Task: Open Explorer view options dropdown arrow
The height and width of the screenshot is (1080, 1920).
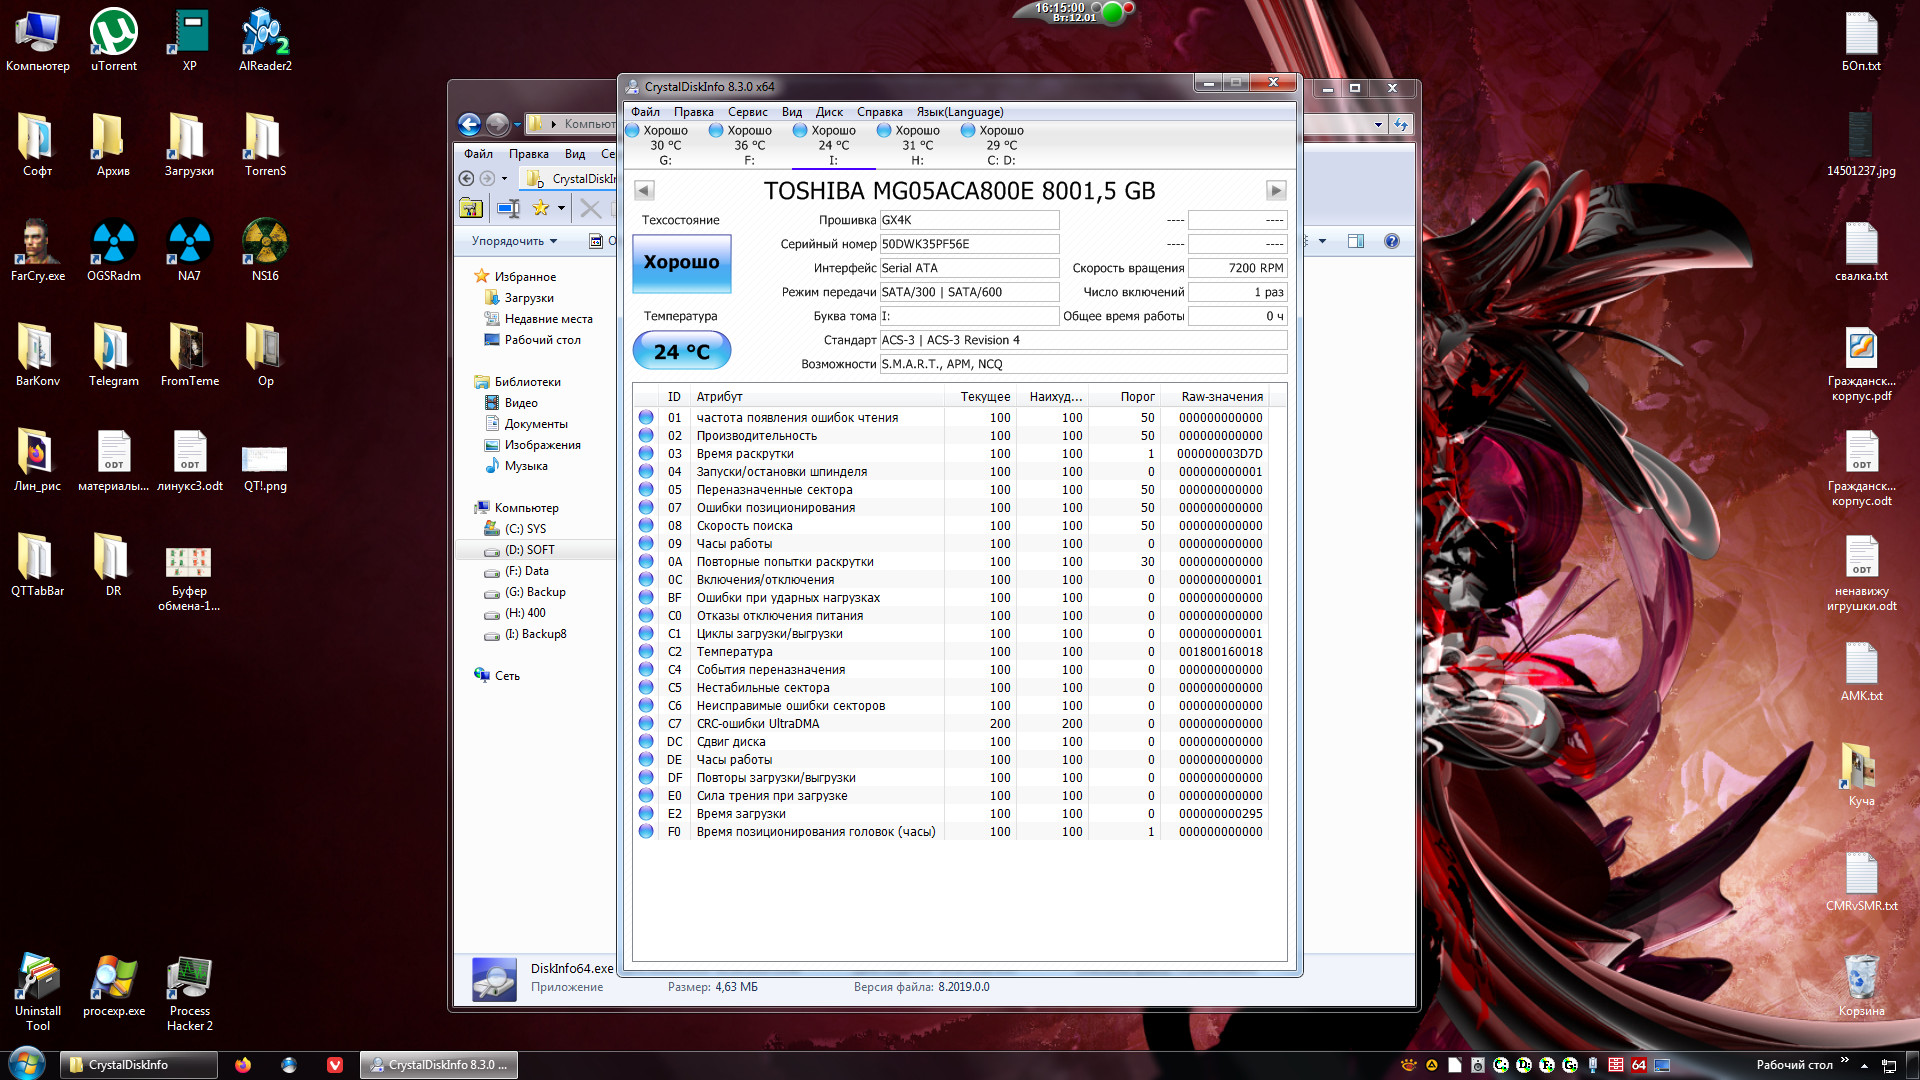Action: 1322,241
